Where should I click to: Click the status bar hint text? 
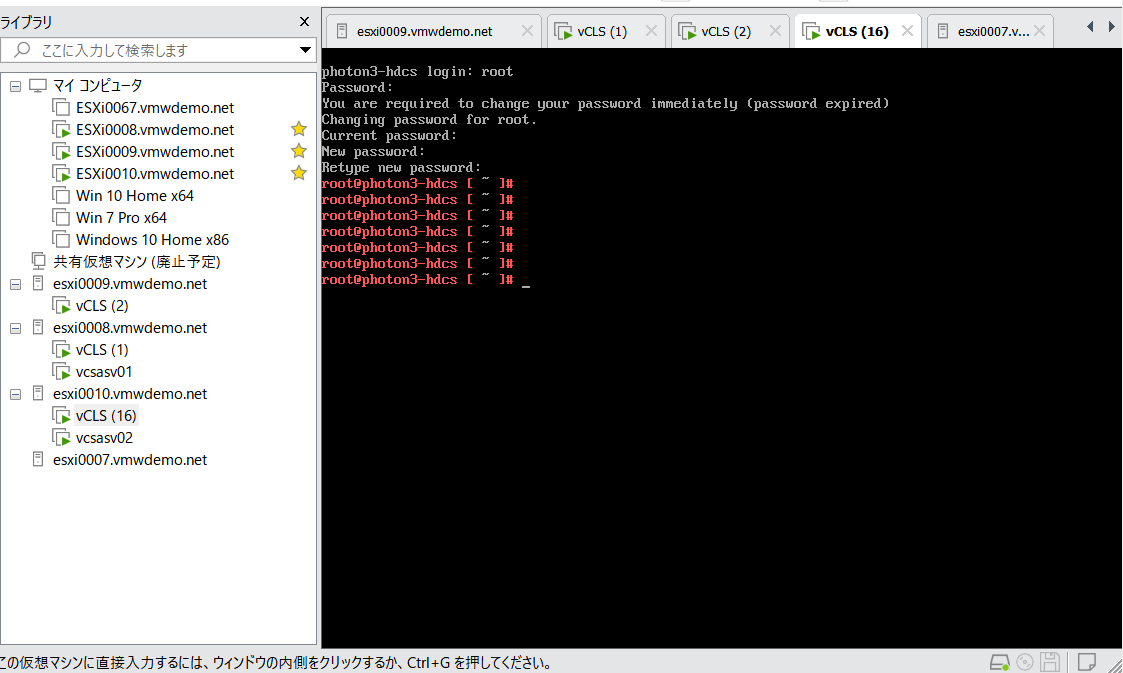(276, 663)
